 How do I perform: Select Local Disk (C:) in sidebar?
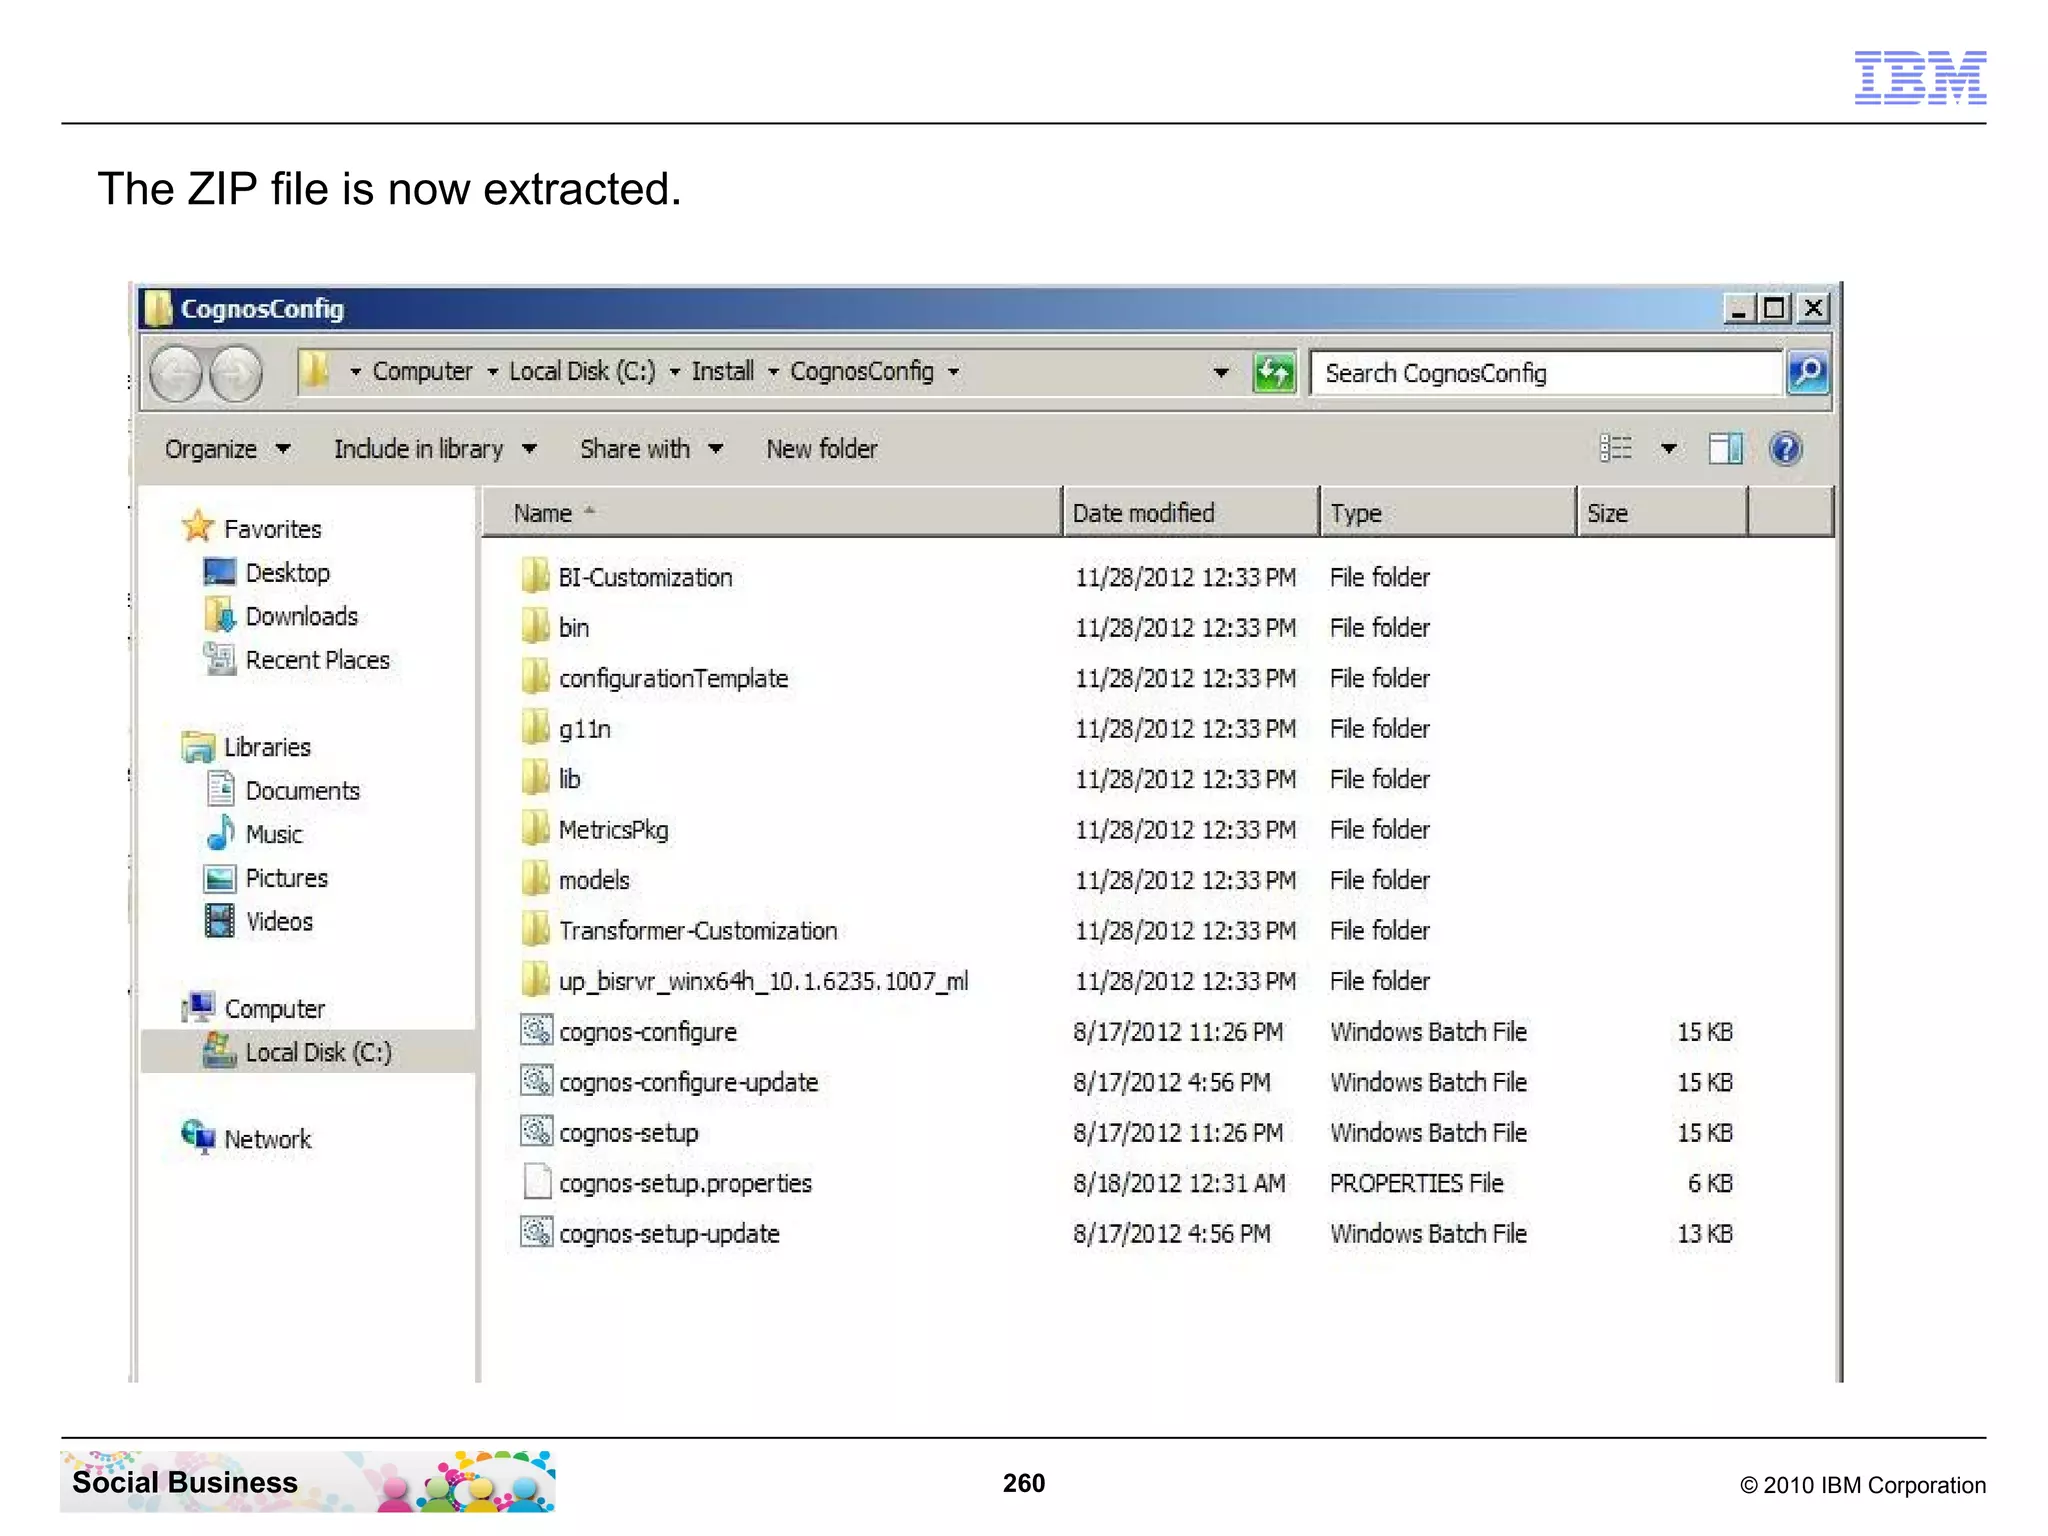(x=319, y=1052)
